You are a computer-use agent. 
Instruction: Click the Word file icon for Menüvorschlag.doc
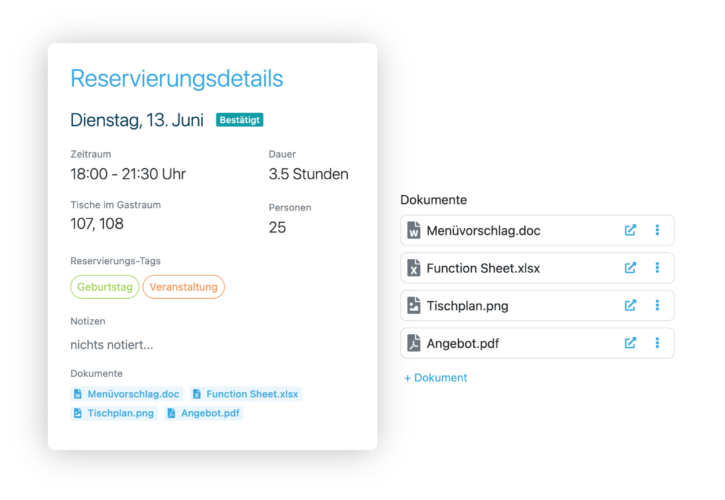414,230
